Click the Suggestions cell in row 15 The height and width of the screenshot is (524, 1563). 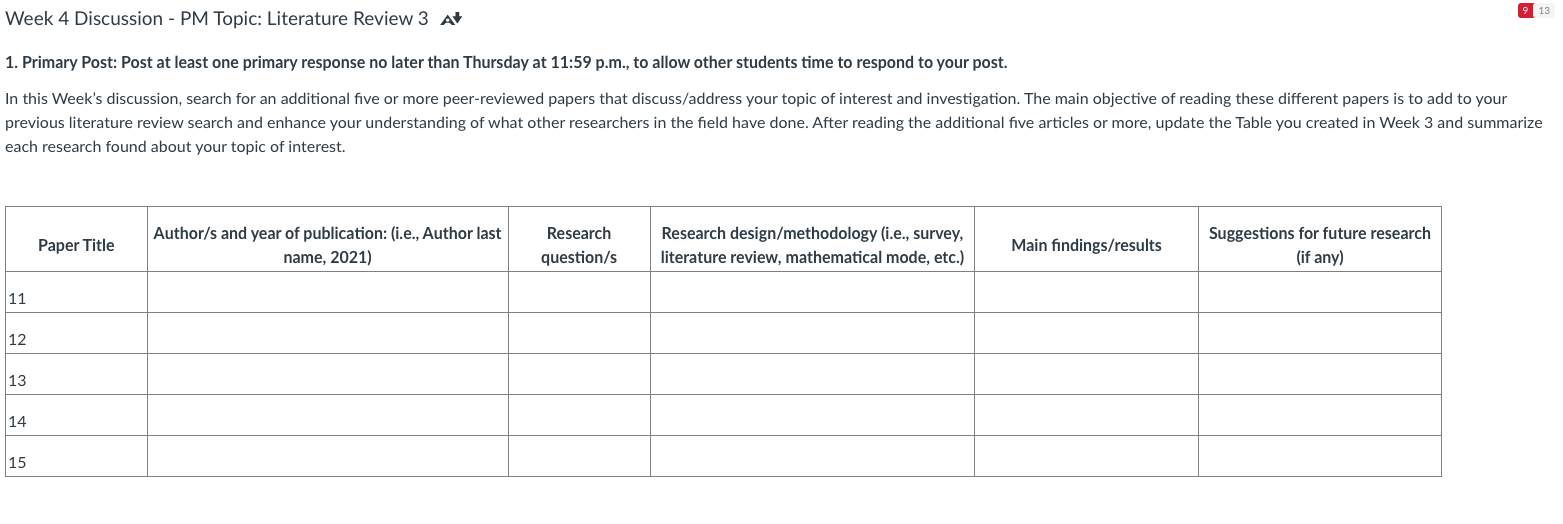(1320, 456)
